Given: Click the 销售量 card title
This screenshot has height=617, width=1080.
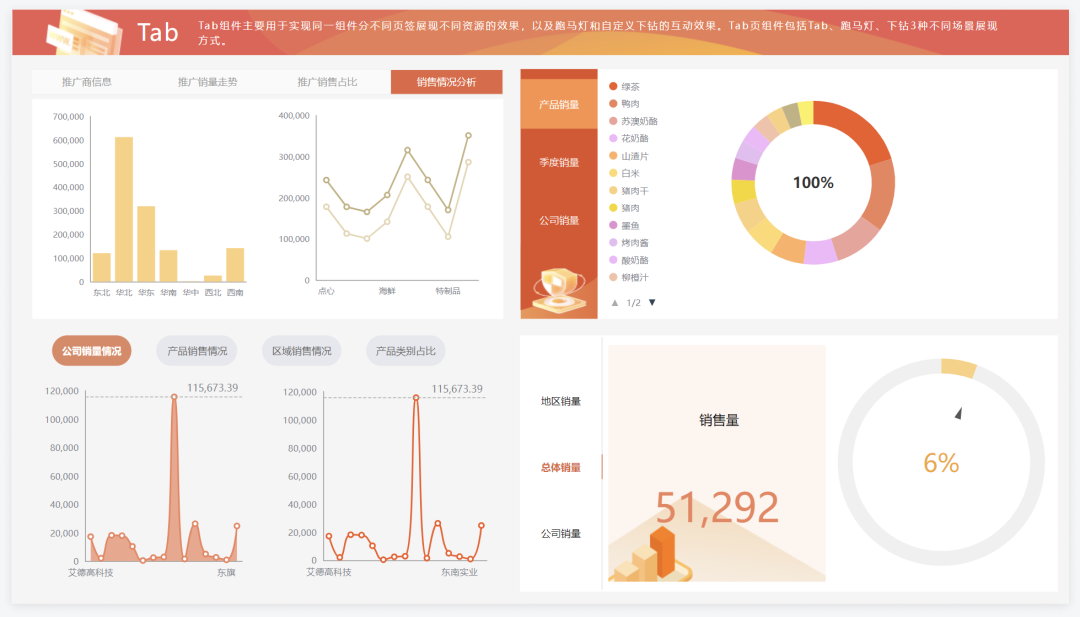Looking at the screenshot, I should click(719, 420).
